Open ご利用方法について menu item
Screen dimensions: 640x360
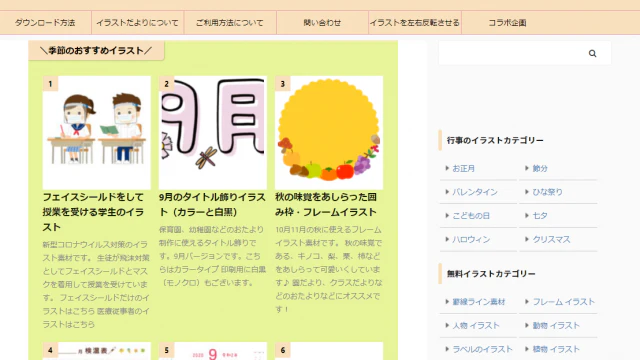point(230,23)
